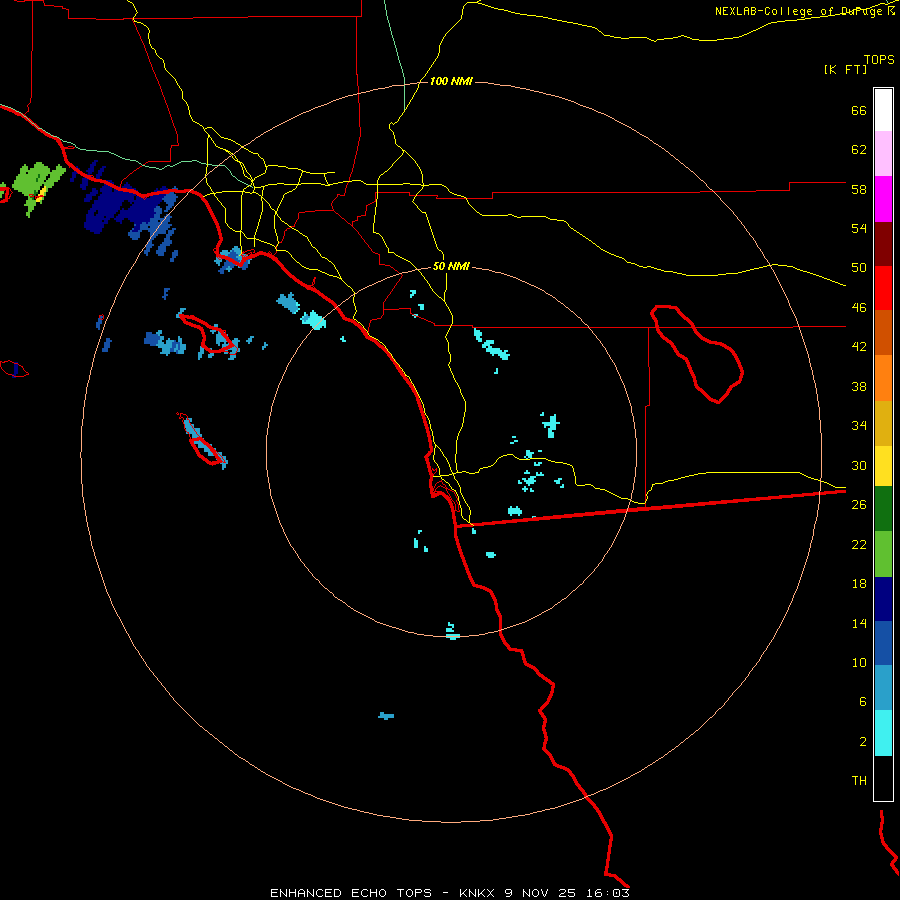Click the dark green legend swatch

pyautogui.click(x=883, y=509)
